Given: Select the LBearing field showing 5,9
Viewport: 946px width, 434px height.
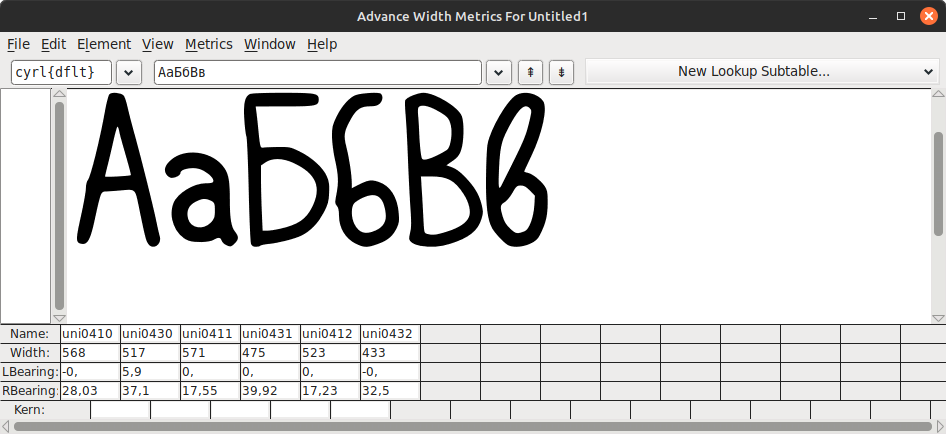Looking at the screenshot, I should [150, 372].
